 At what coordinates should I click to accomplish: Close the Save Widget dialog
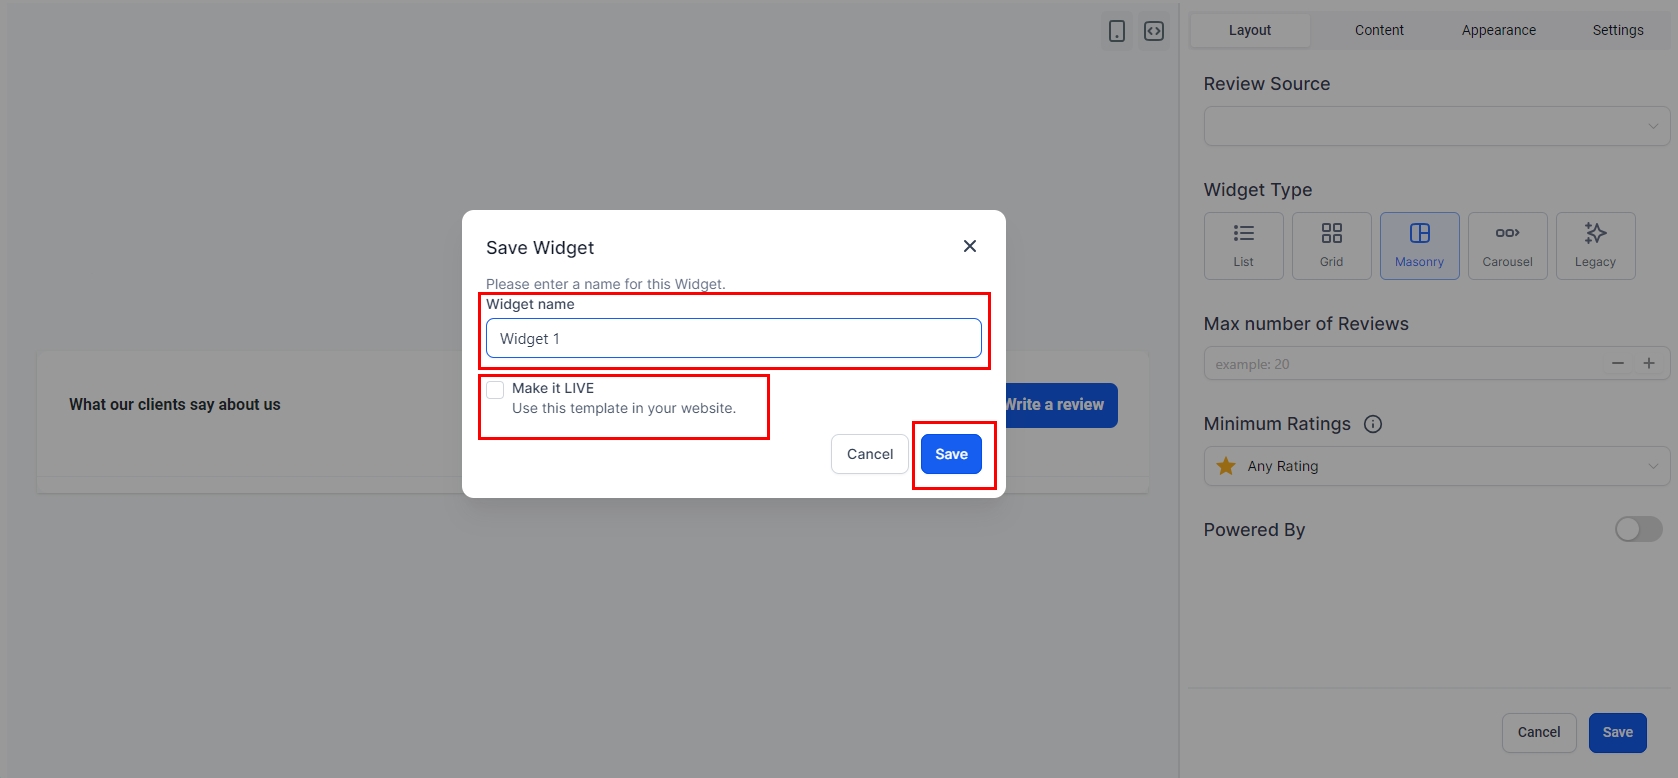(x=969, y=246)
